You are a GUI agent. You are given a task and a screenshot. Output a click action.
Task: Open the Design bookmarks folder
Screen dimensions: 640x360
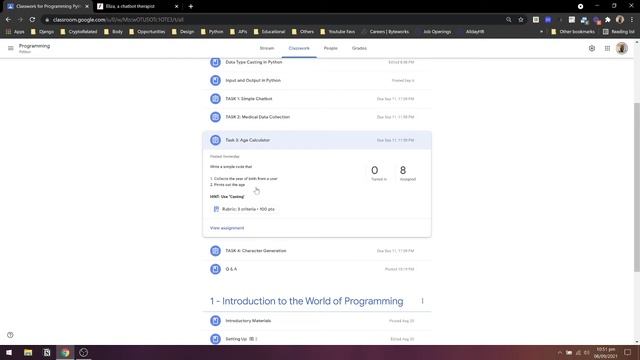[x=183, y=31]
